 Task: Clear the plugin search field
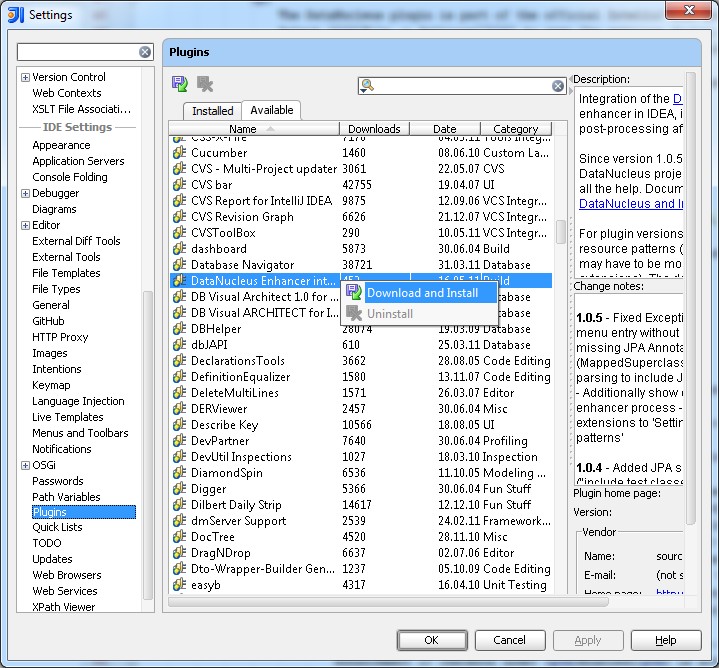point(558,86)
